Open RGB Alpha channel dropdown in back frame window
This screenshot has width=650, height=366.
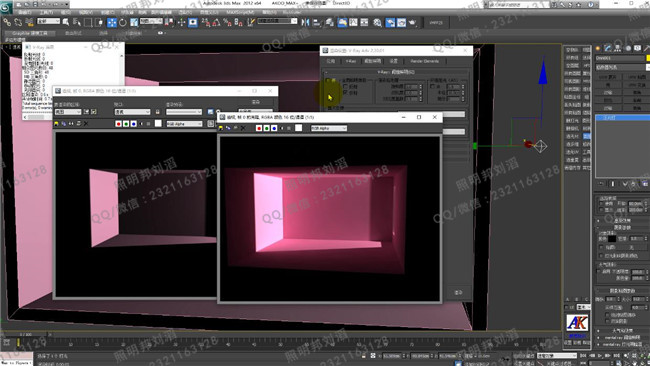click(184, 124)
